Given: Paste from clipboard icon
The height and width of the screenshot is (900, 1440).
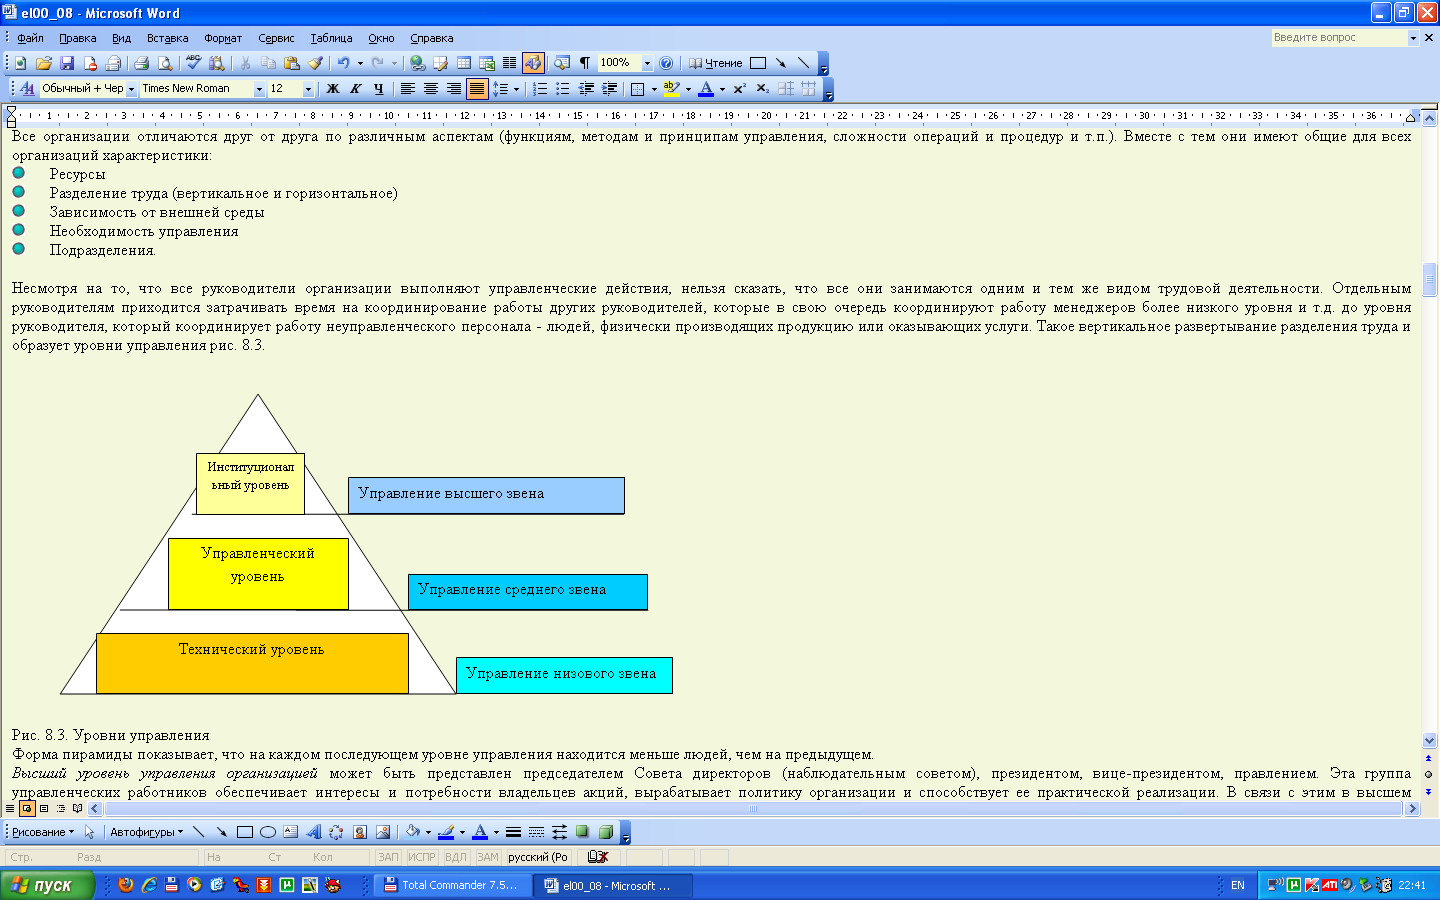Looking at the screenshot, I should 292,63.
